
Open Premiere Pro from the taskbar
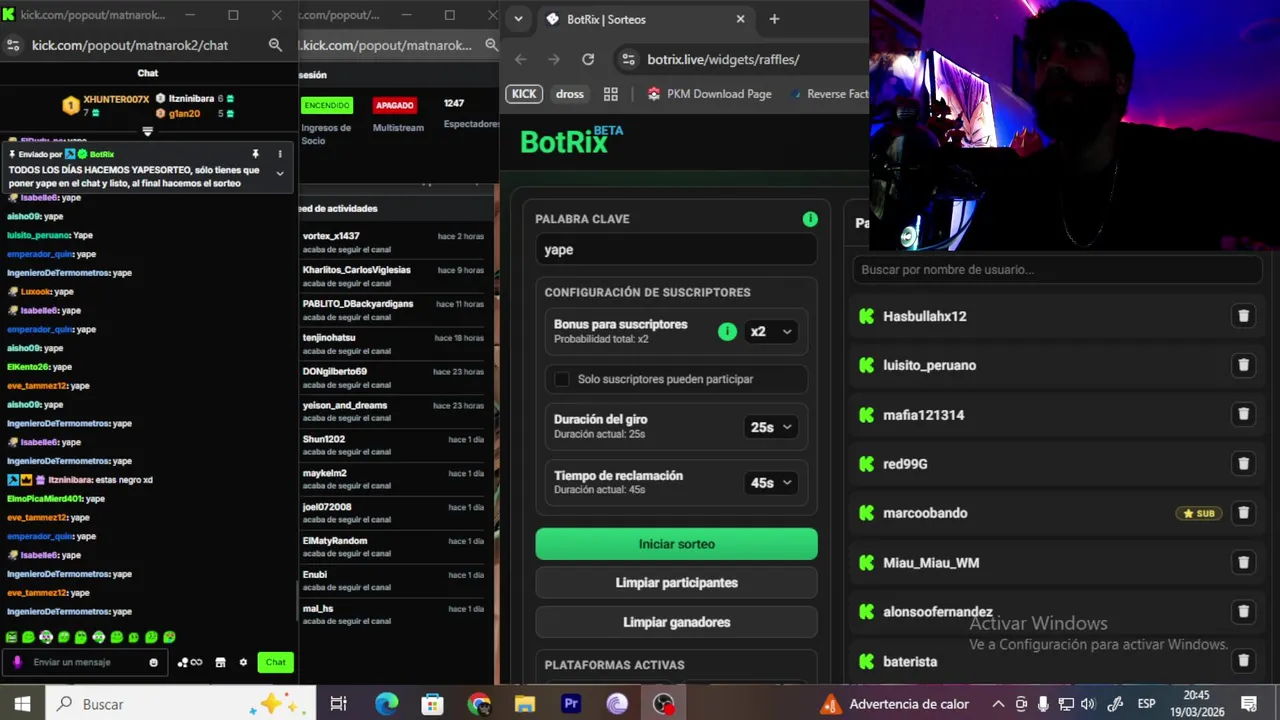pos(571,704)
